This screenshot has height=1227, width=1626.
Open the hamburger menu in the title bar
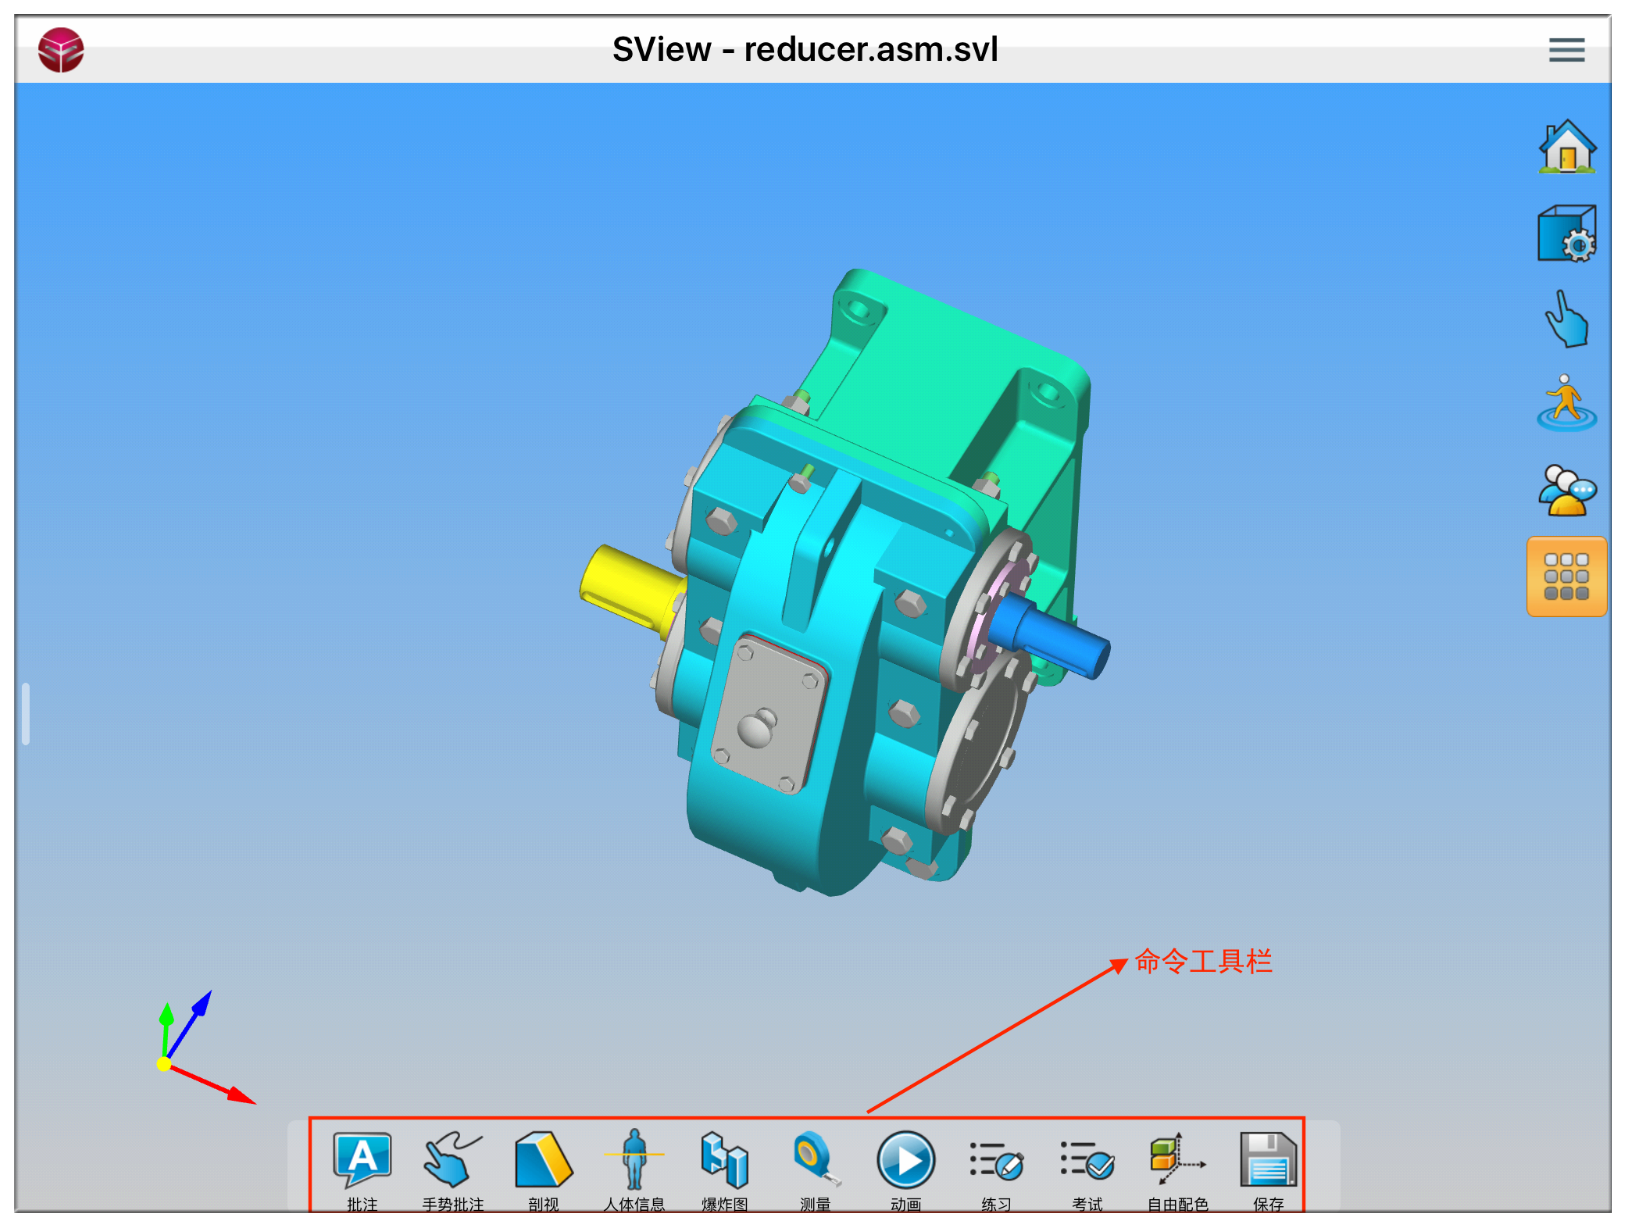[x=1567, y=49]
